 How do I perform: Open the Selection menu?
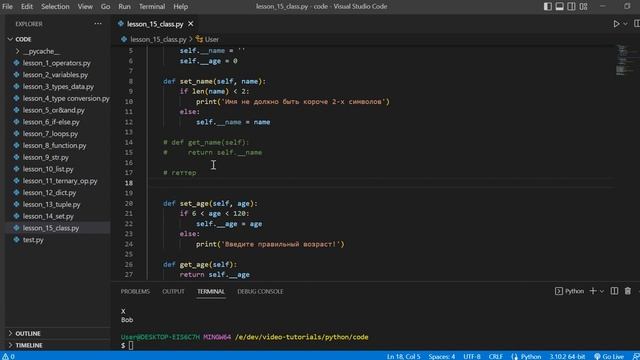click(x=55, y=7)
